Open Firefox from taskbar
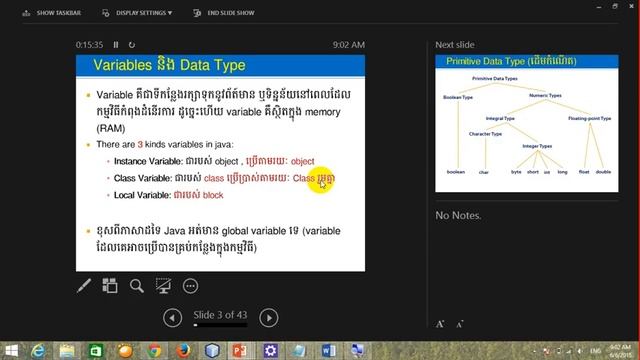The height and width of the screenshot is (360, 640). click(x=183, y=351)
